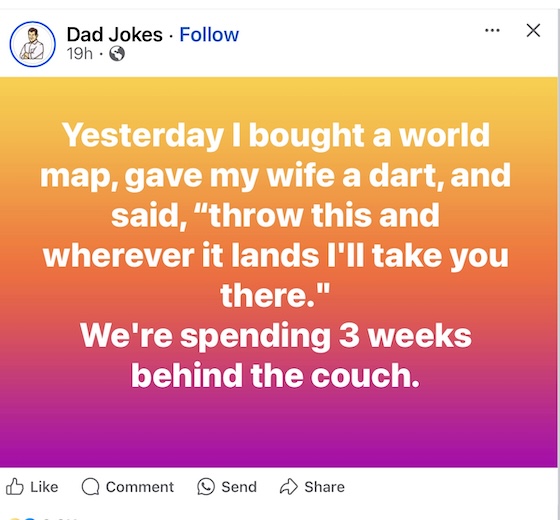Click the thumbs-up Like icon

[x=15, y=486]
